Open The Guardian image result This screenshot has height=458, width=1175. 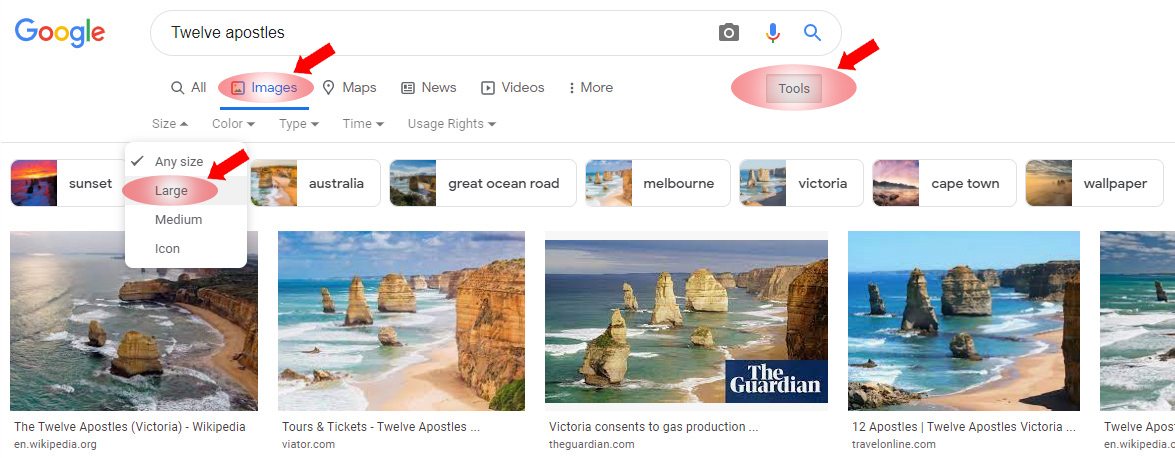[x=686, y=321]
